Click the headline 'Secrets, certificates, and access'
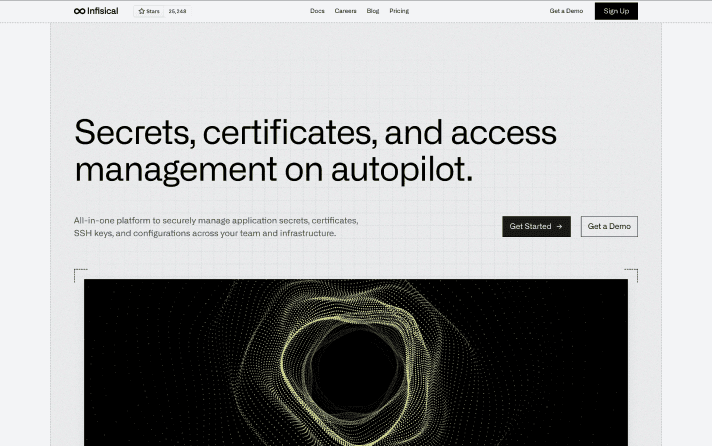Image resolution: width=712 pixels, height=446 pixels. tap(315, 133)
